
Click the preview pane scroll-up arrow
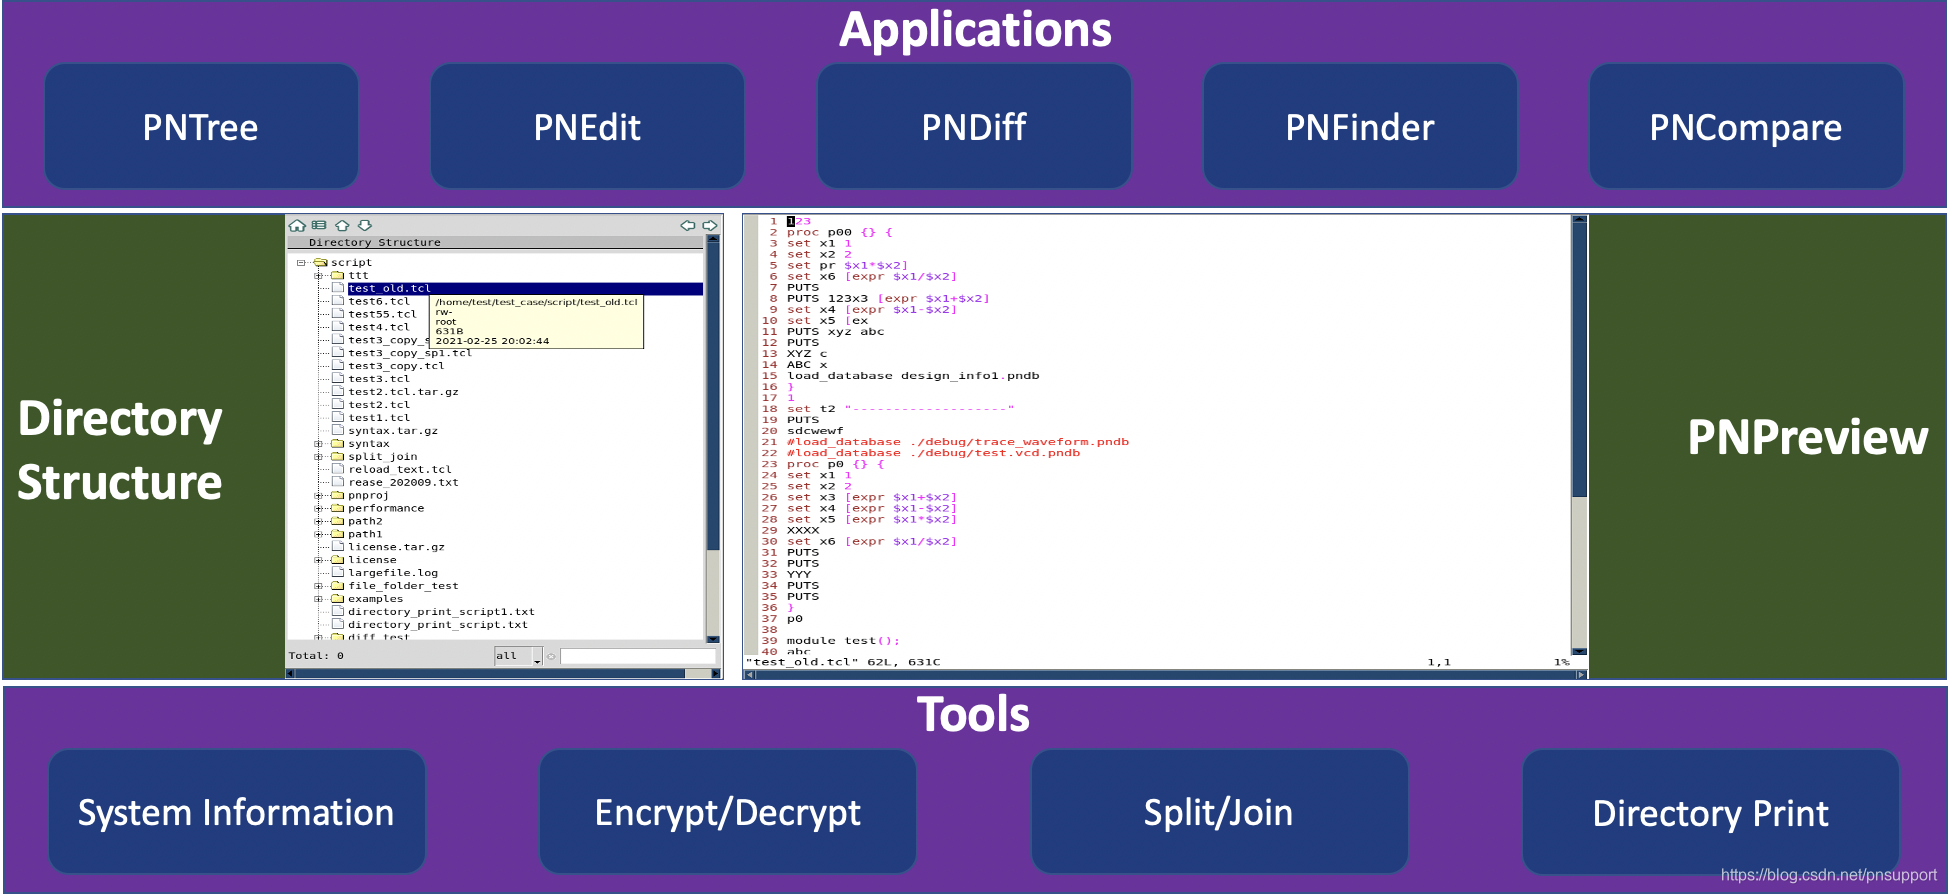click(1579, 220)
